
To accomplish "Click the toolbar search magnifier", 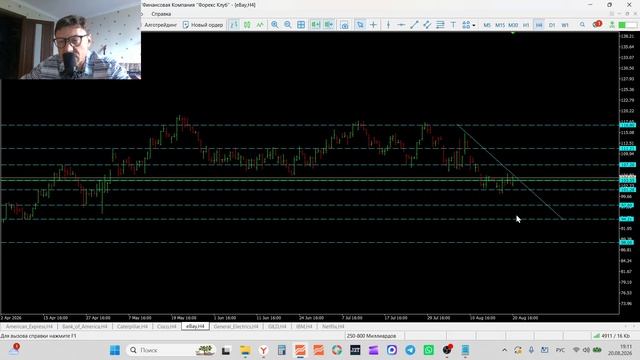I will point(582,25).
